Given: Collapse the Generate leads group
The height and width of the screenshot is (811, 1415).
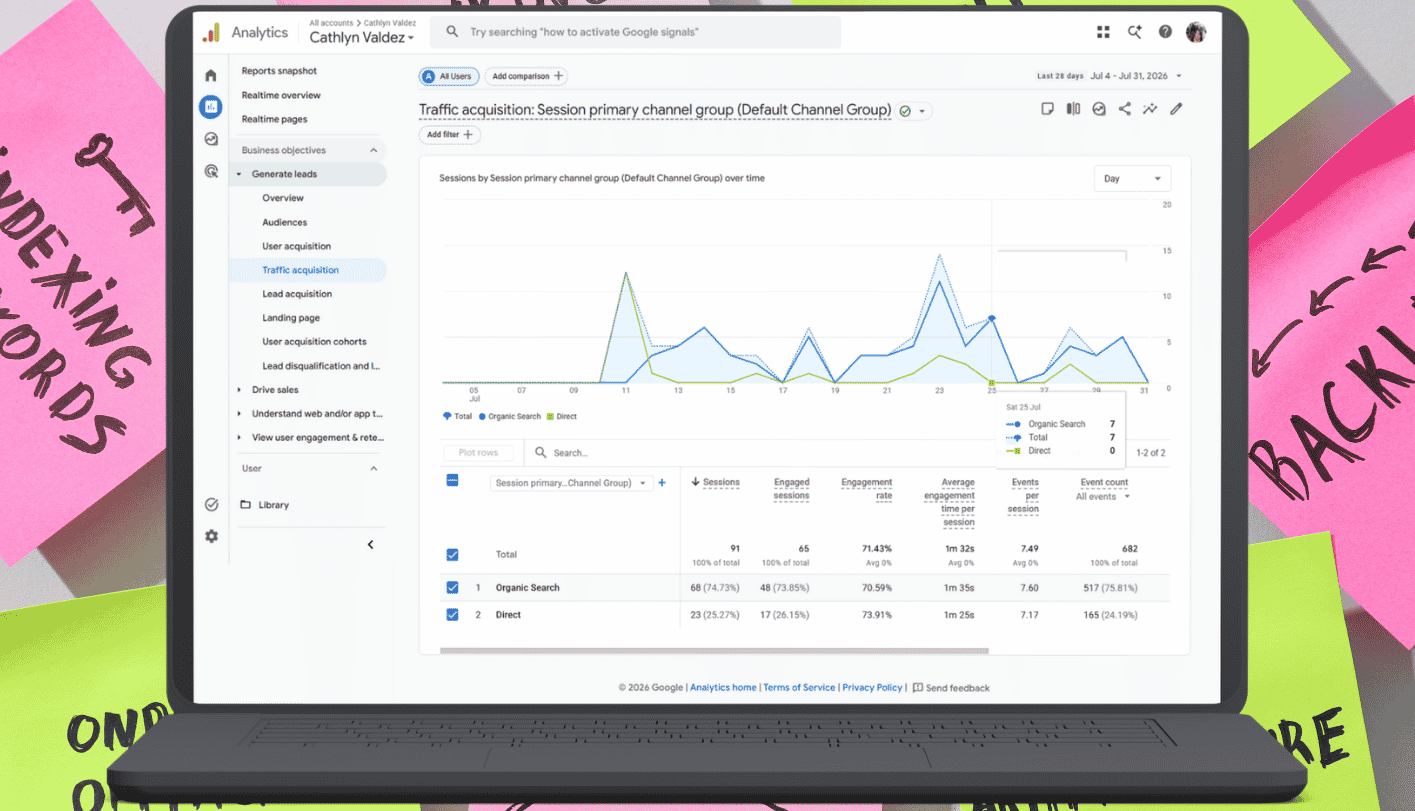Looking at the screenshot, I should pos(239,174).
